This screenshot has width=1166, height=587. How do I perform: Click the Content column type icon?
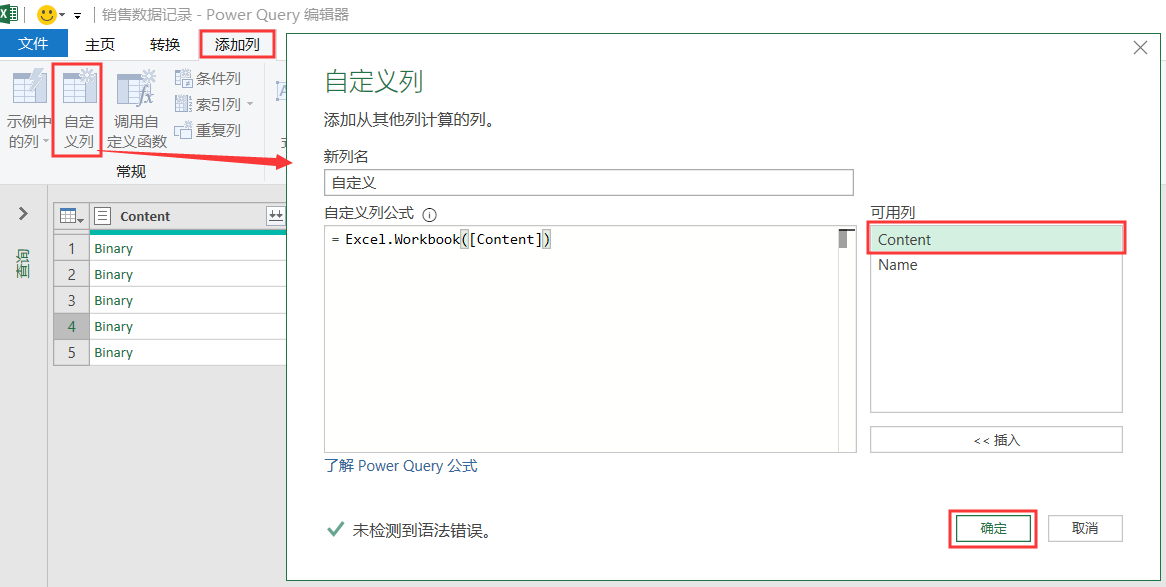coord(103,216)
